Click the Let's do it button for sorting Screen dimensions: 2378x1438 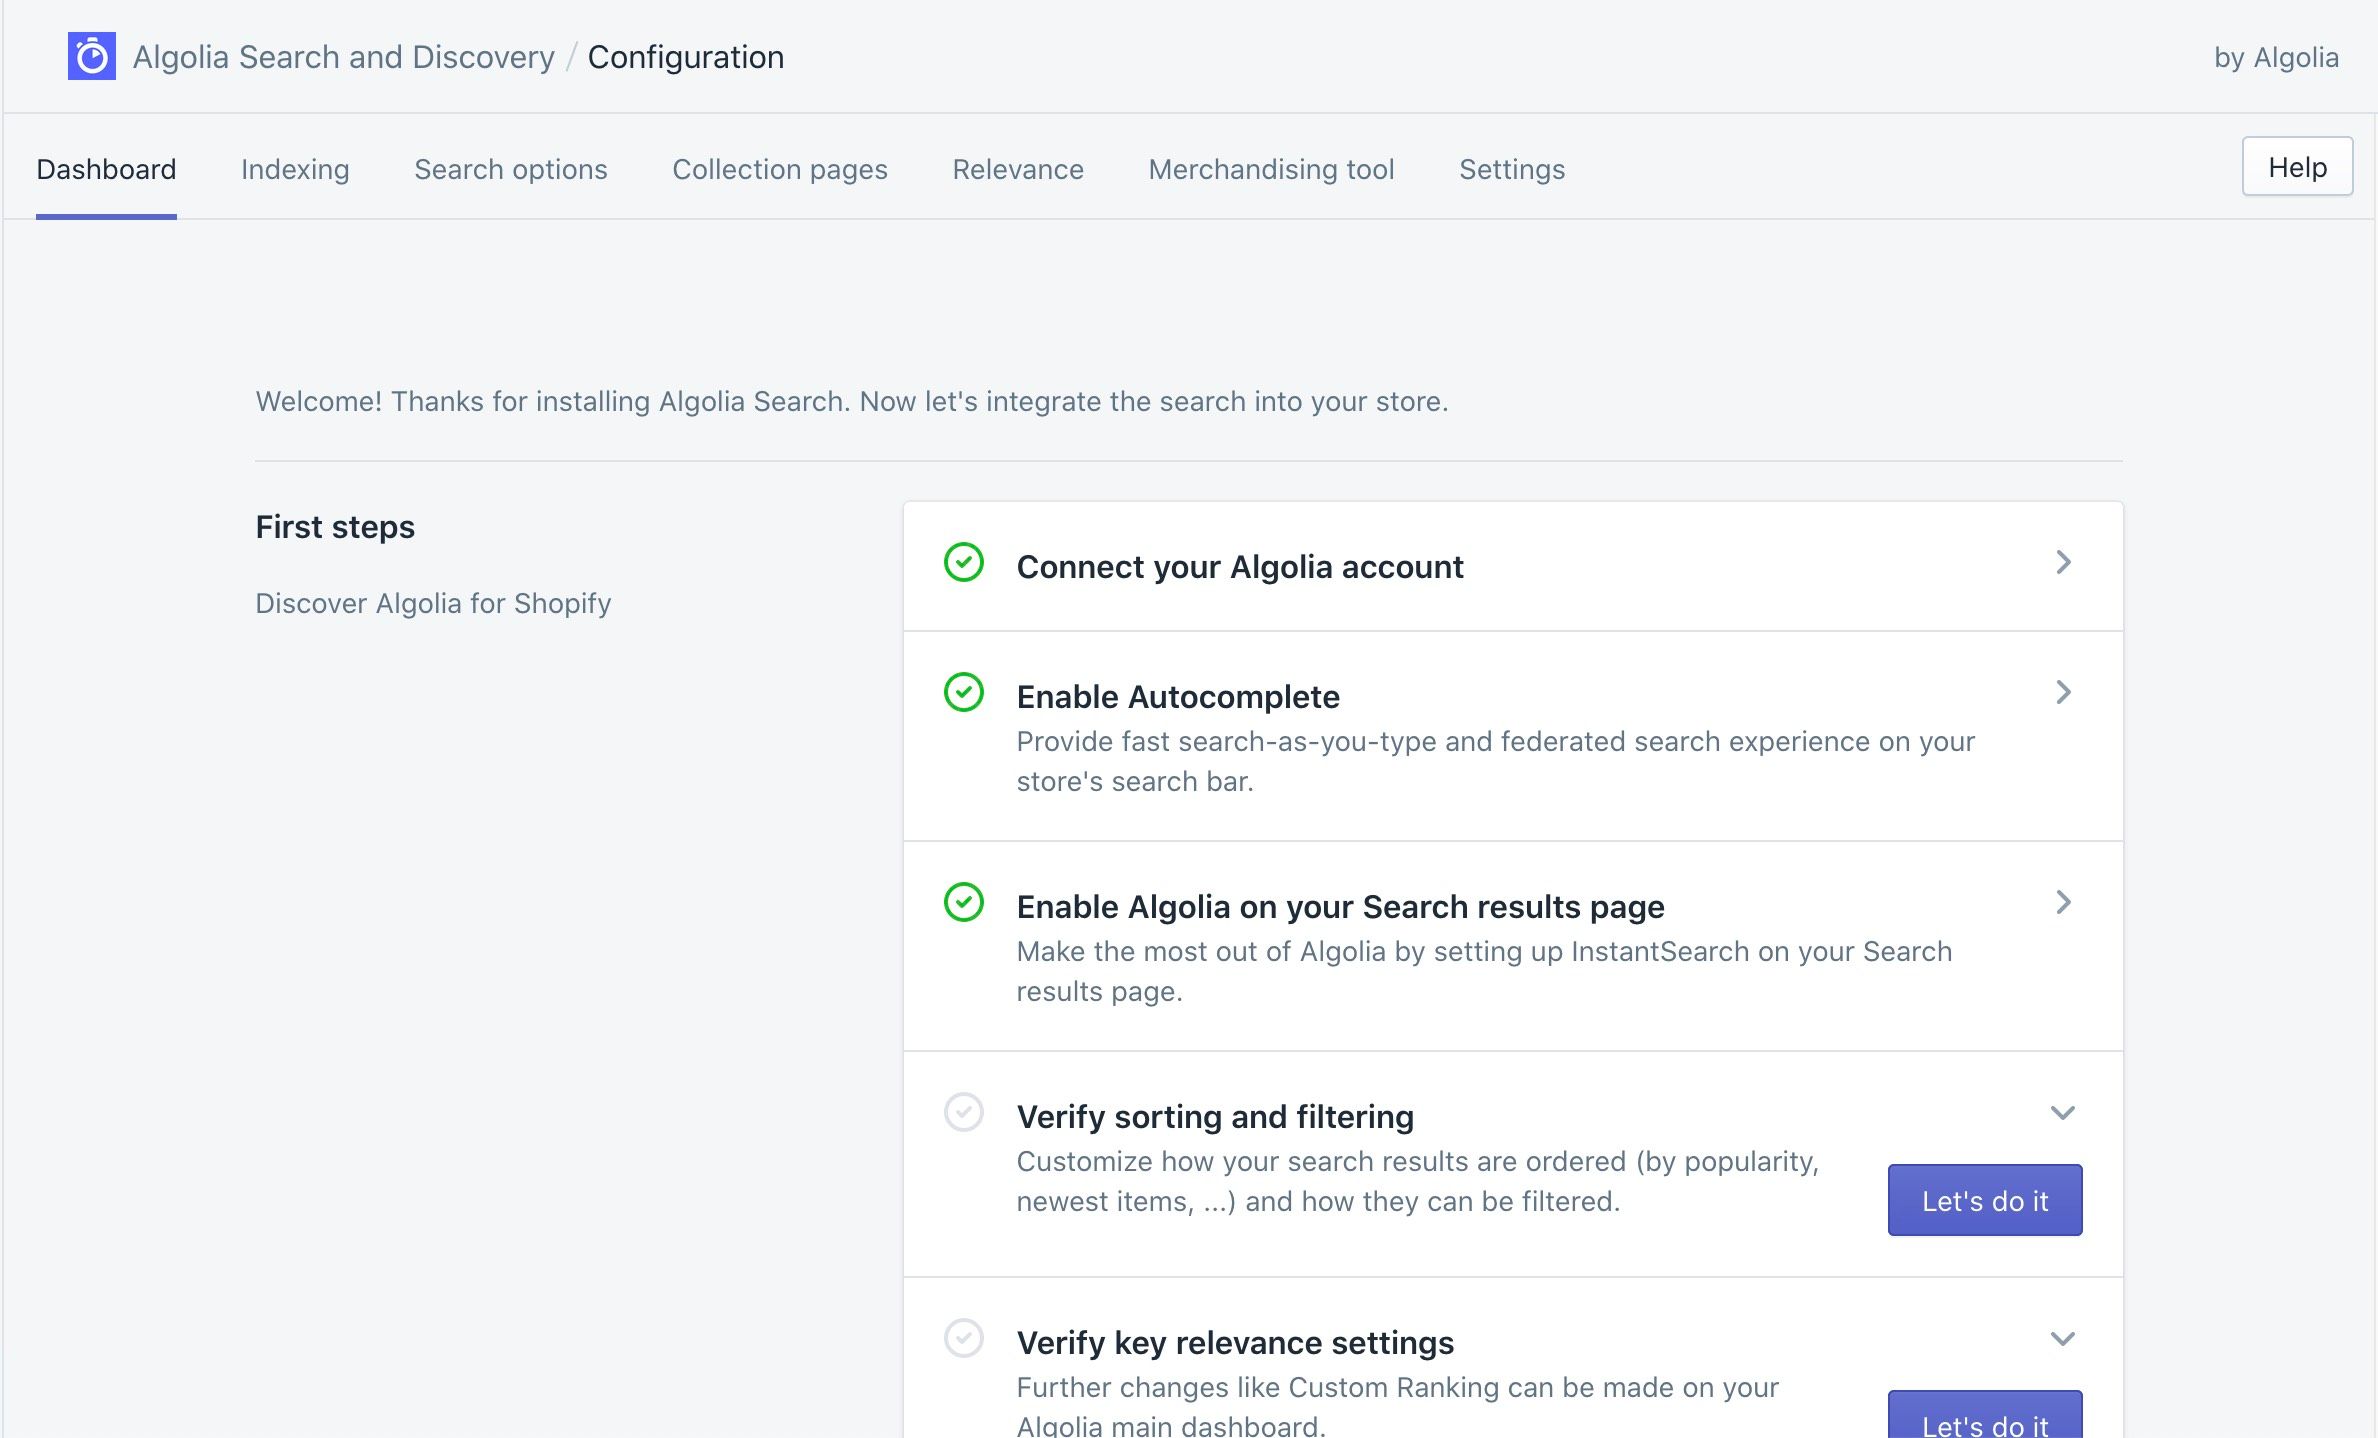1984,1200
